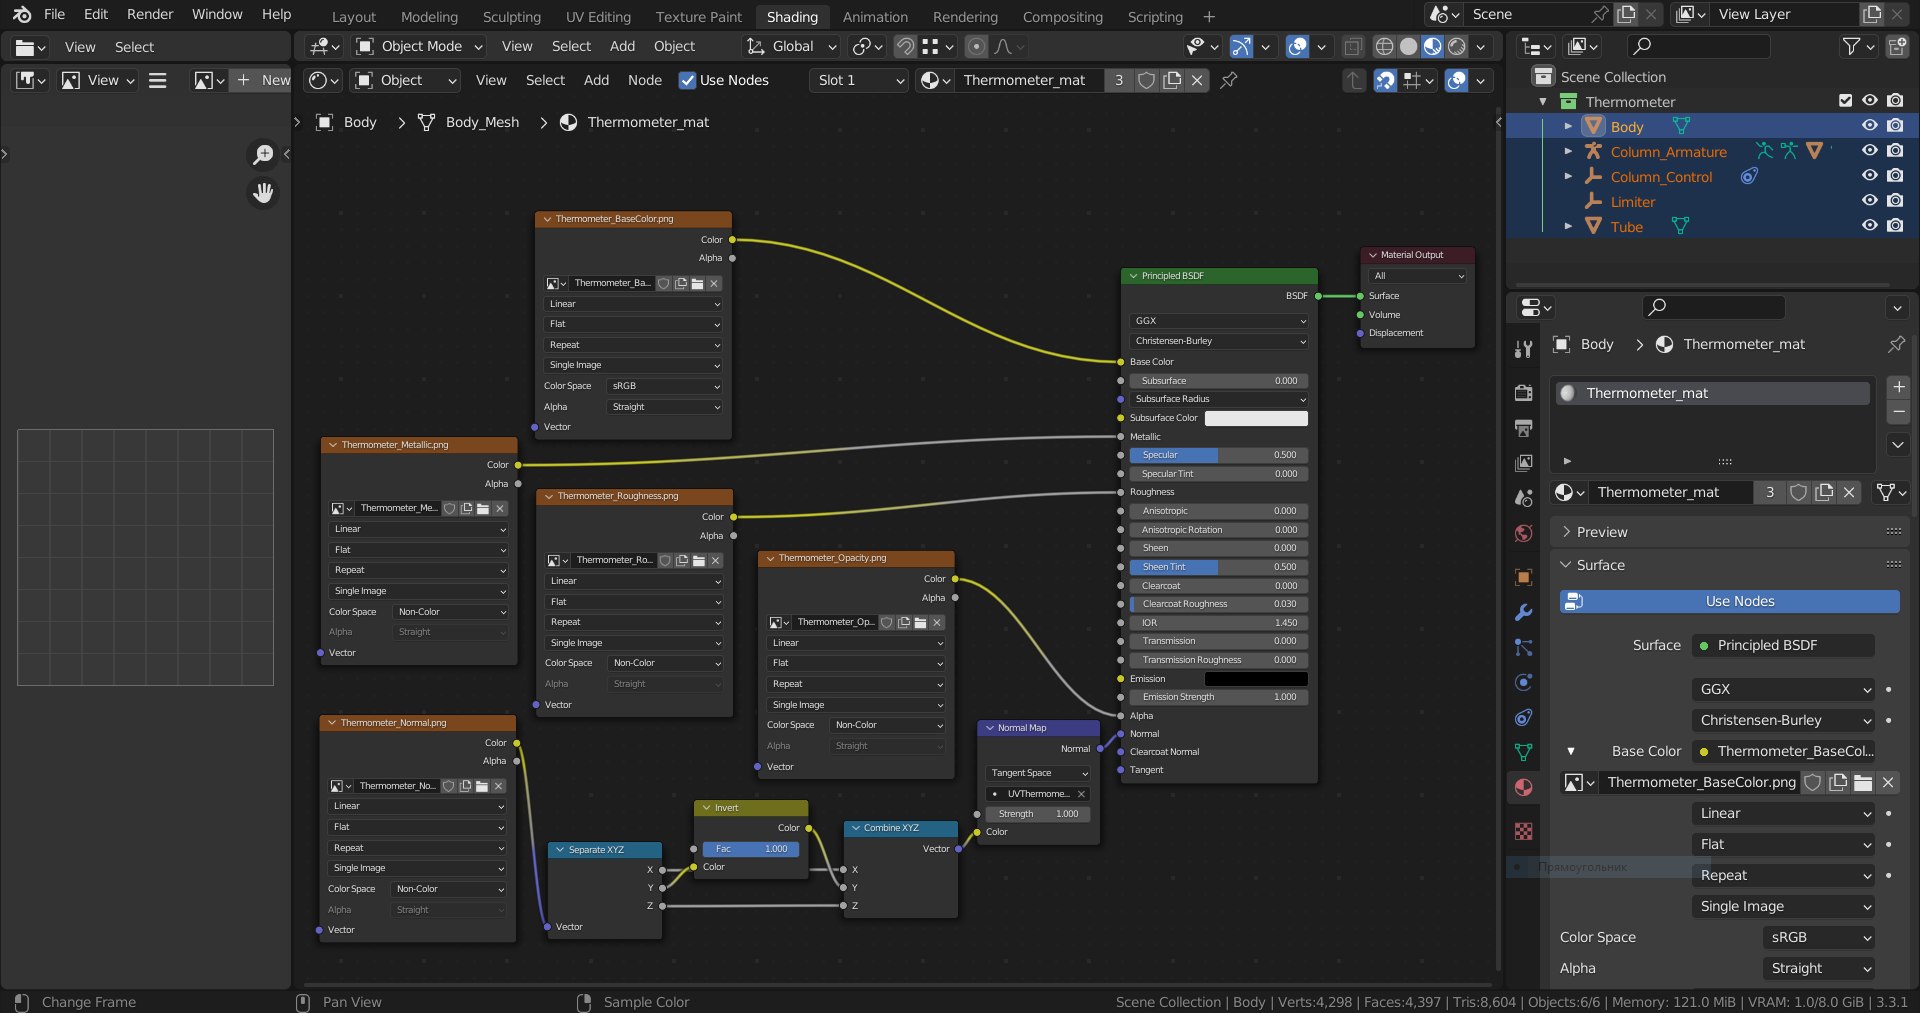Create a New image in image editor
The width and height of the screenshot is (1920, 1013).
[x=261, y=80]
